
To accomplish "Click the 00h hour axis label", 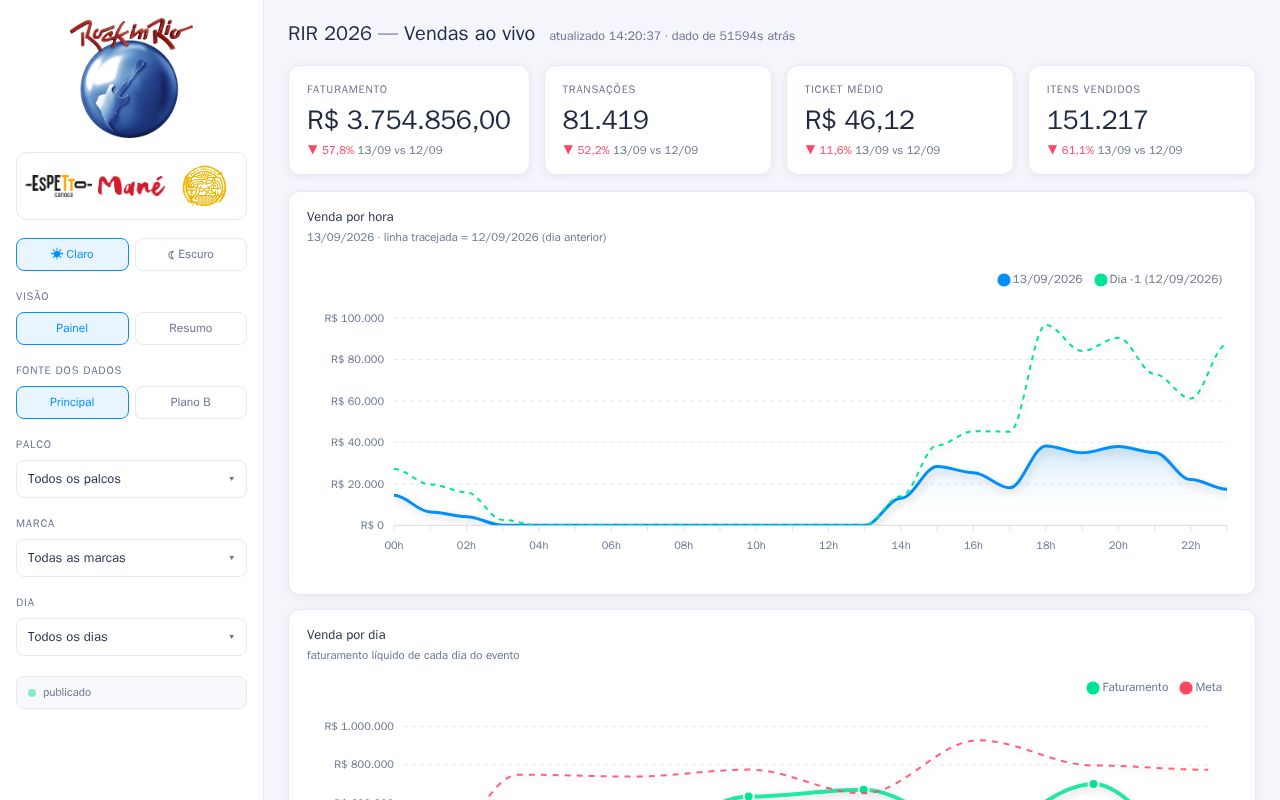I will coord(394,546).
